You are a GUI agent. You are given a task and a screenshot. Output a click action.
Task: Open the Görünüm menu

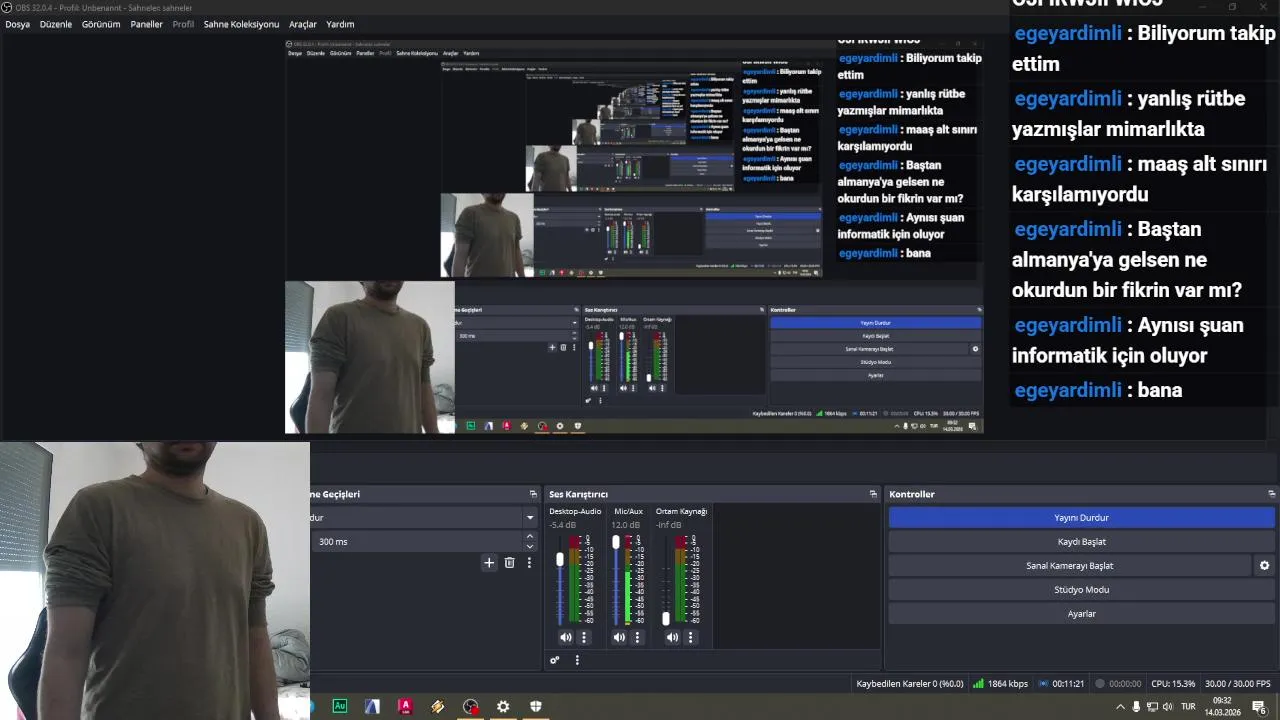click(101, 24)
